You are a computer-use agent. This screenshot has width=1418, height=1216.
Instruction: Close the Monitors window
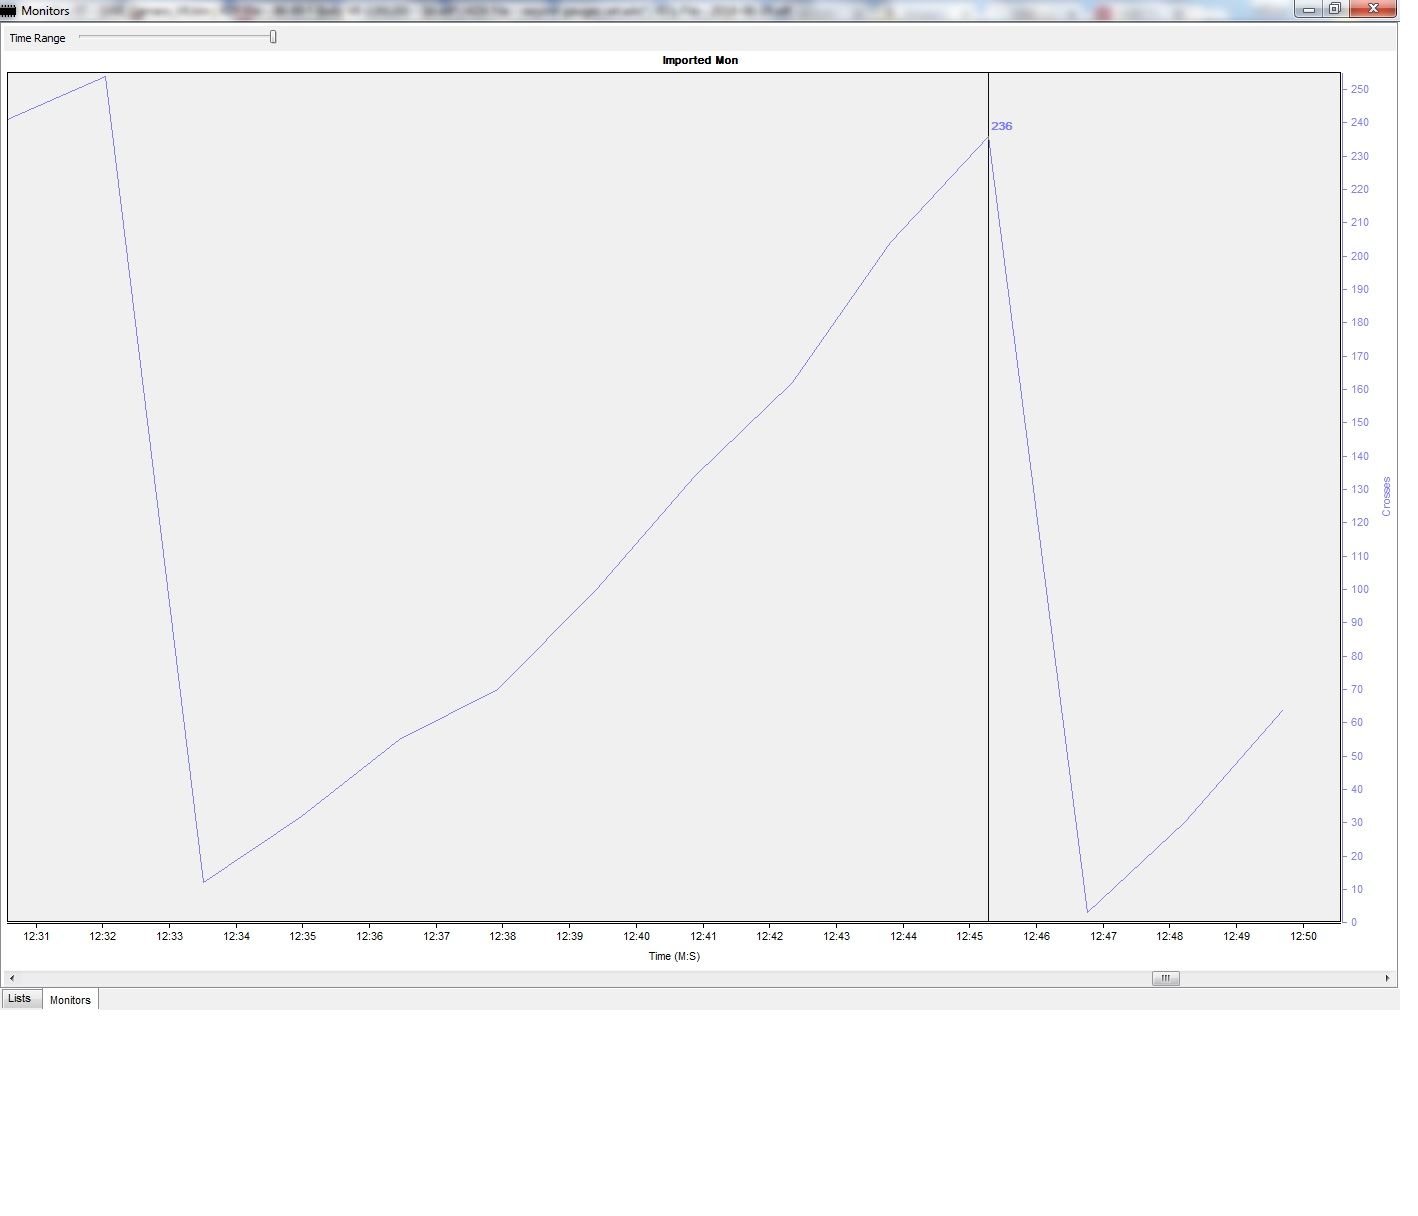pos(1375,9)
